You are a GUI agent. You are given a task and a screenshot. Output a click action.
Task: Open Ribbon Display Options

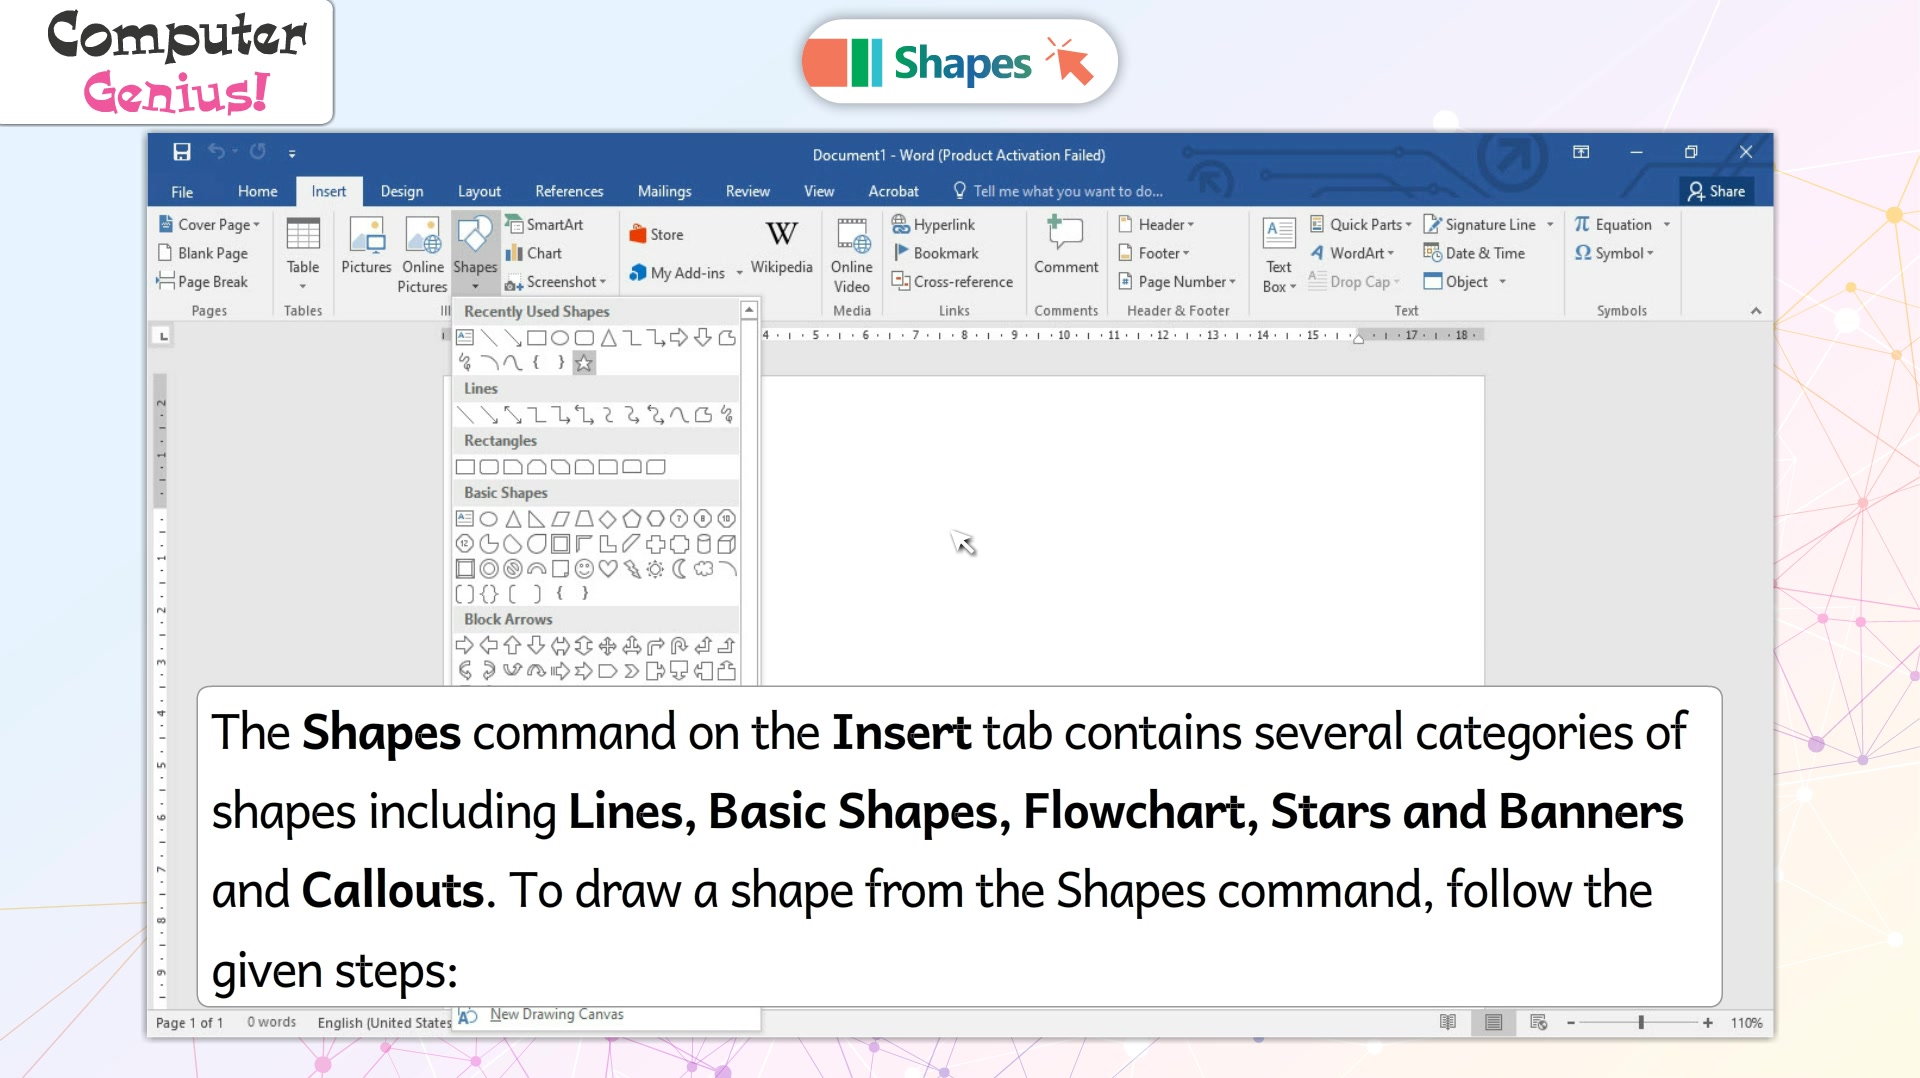pos(1581,152)
